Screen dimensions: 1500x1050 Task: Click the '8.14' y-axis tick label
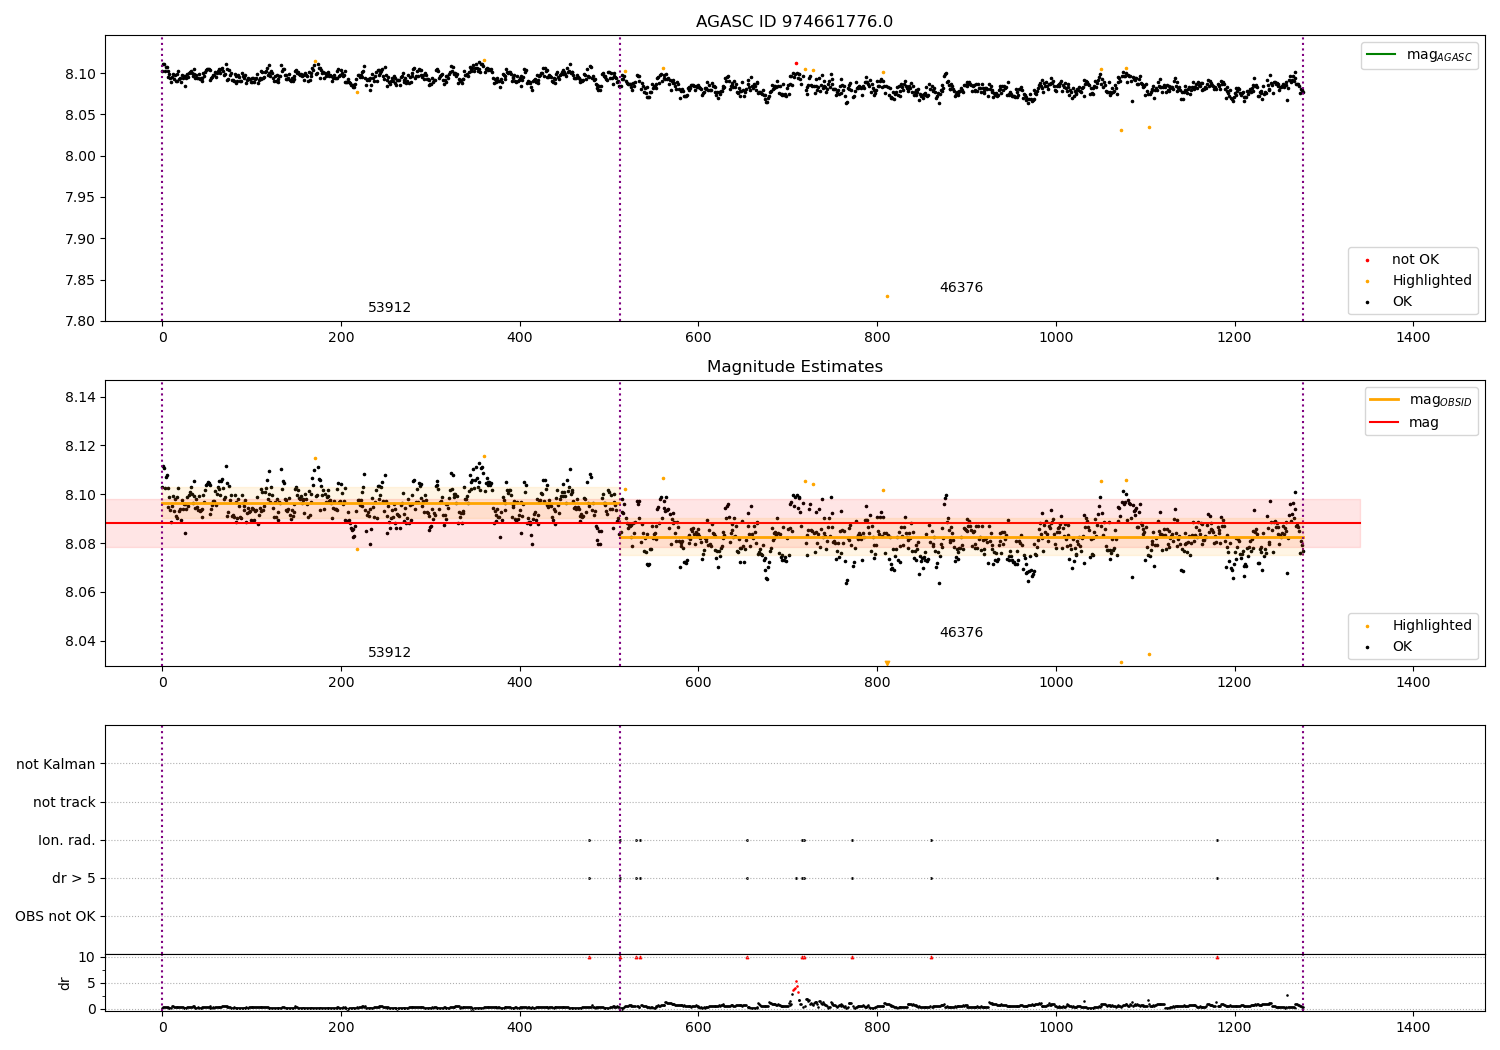point(81,398)
